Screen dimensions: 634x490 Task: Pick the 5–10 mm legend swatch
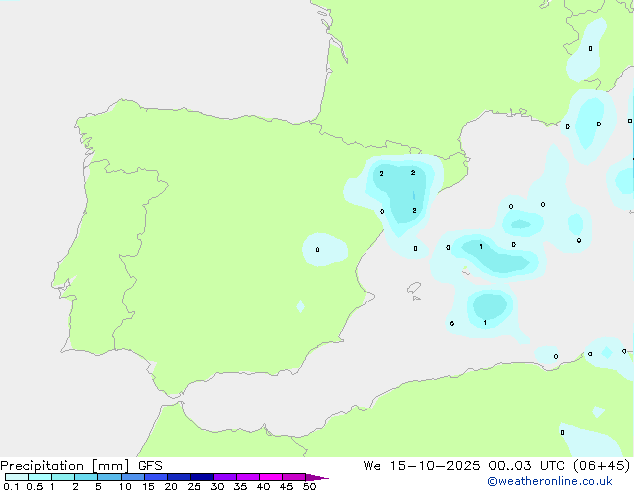pos(109,477)
